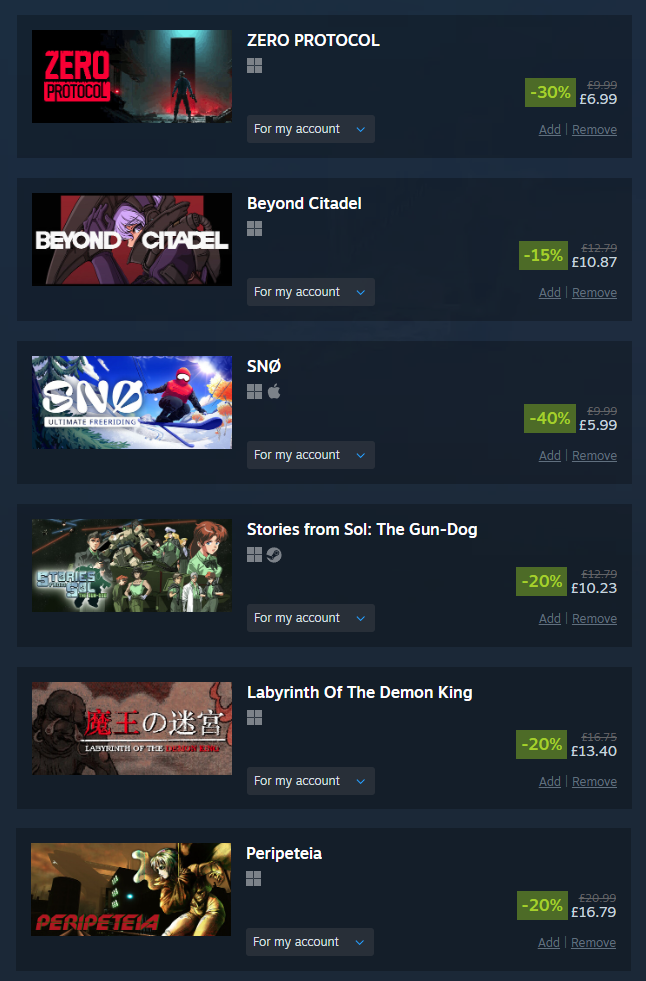Remove ZERO PROTOCOL from the cart
646x981 pixels.
[x=594, y=130]
